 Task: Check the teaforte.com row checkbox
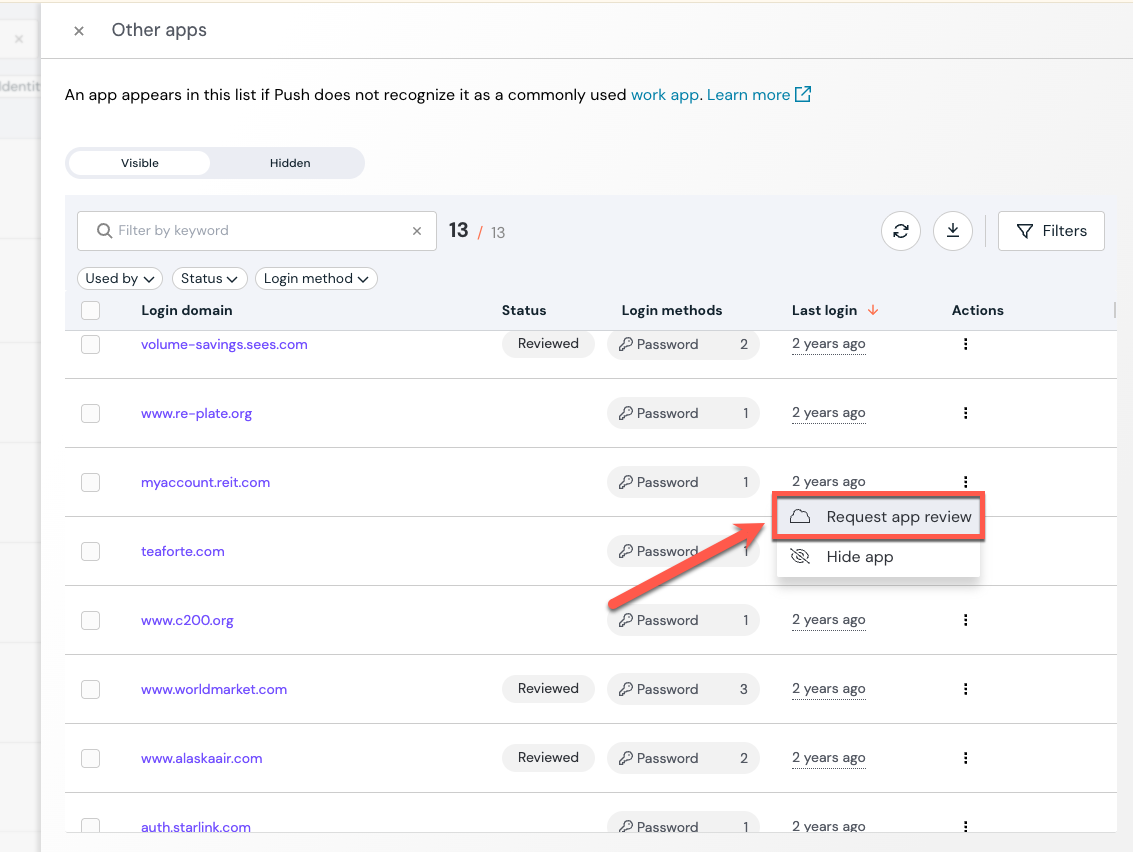pos(90,551)
